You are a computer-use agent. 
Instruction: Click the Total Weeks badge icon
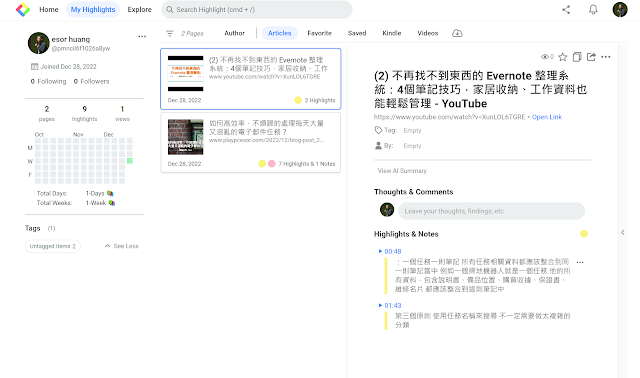click(112, 202)
